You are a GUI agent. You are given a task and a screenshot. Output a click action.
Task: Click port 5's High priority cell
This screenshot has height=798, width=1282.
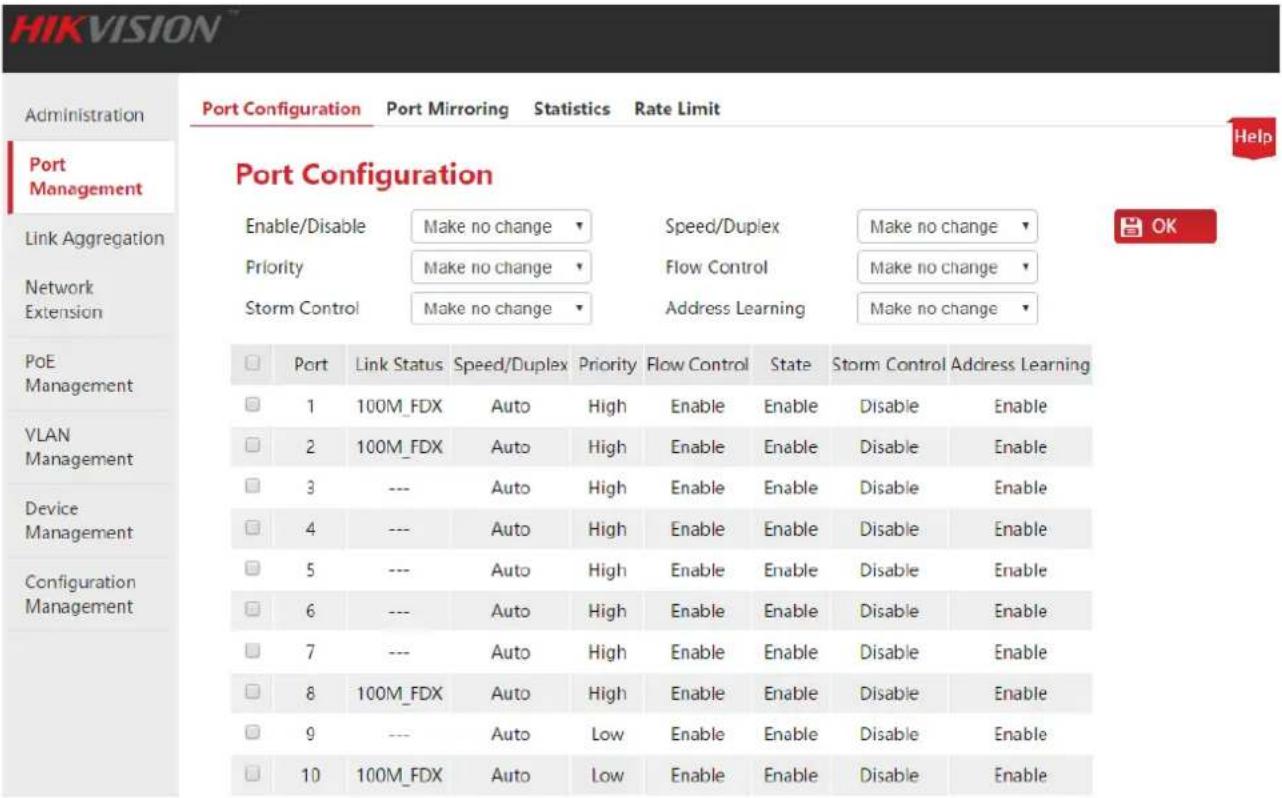pos(607,570)
